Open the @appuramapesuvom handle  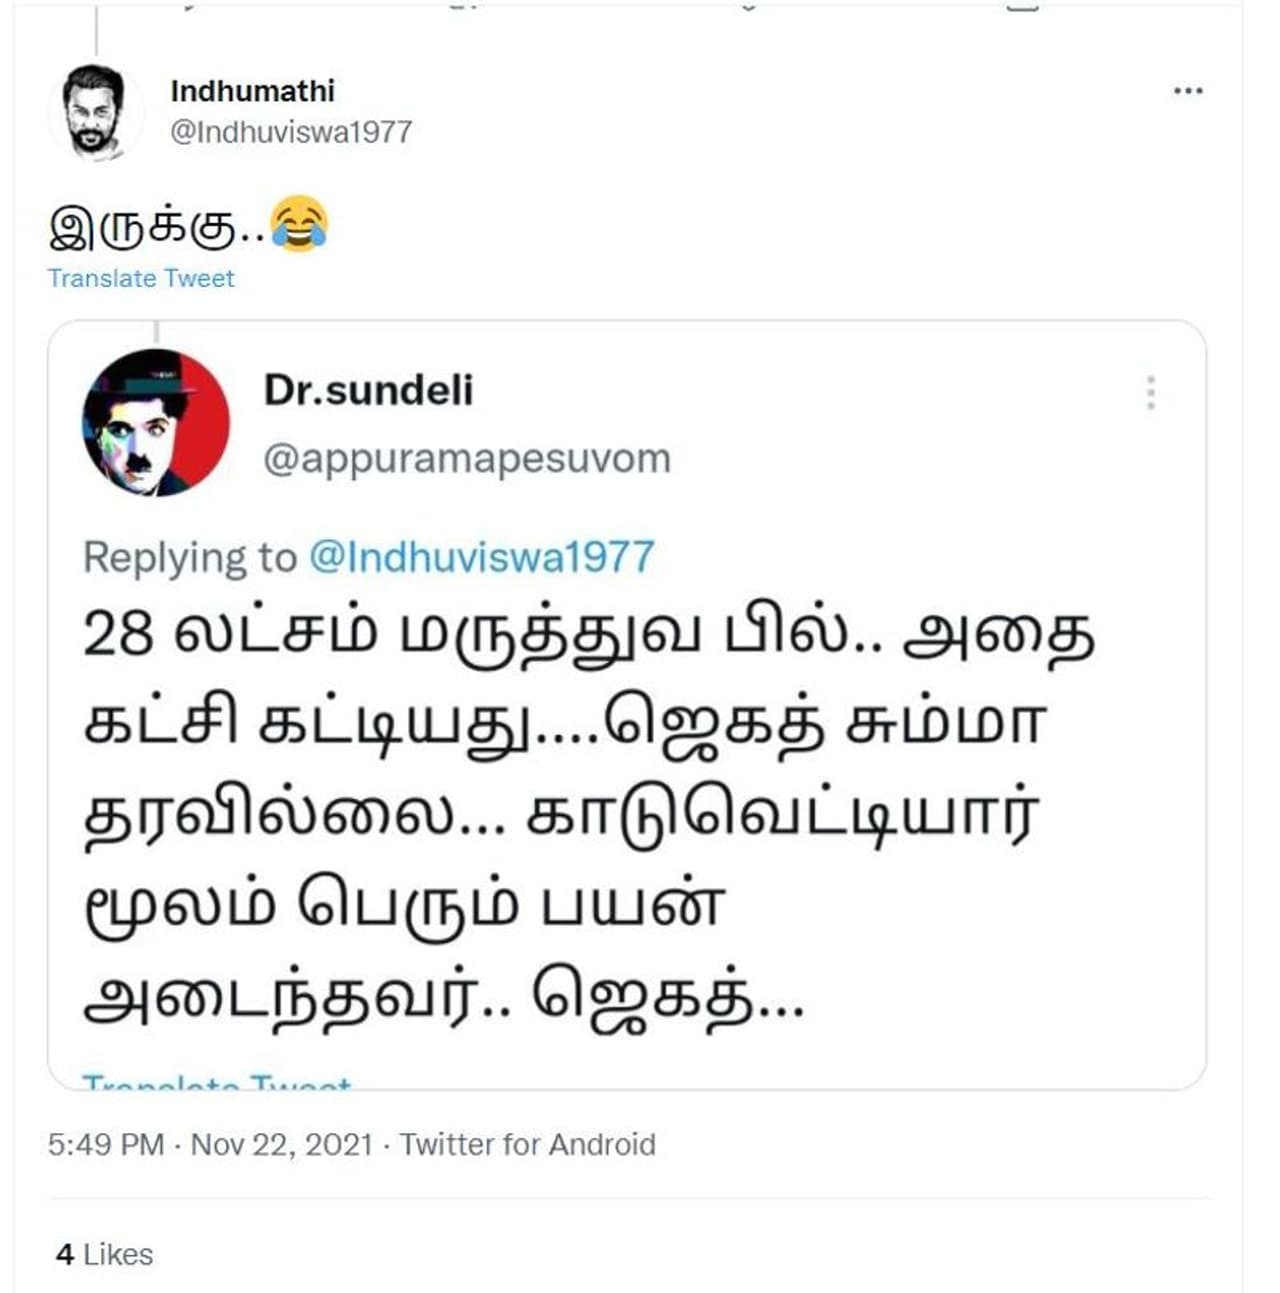(467, 458)
